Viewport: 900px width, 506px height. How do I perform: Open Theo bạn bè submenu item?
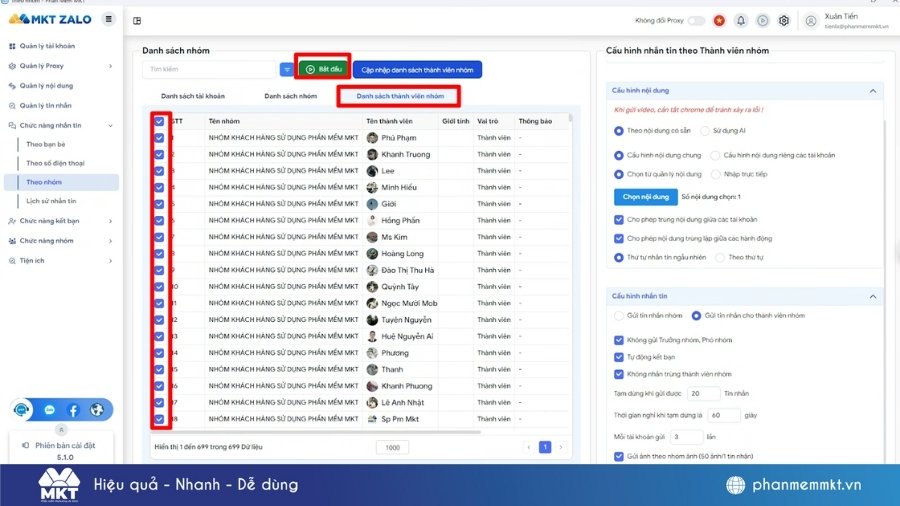tap(46, 145)
